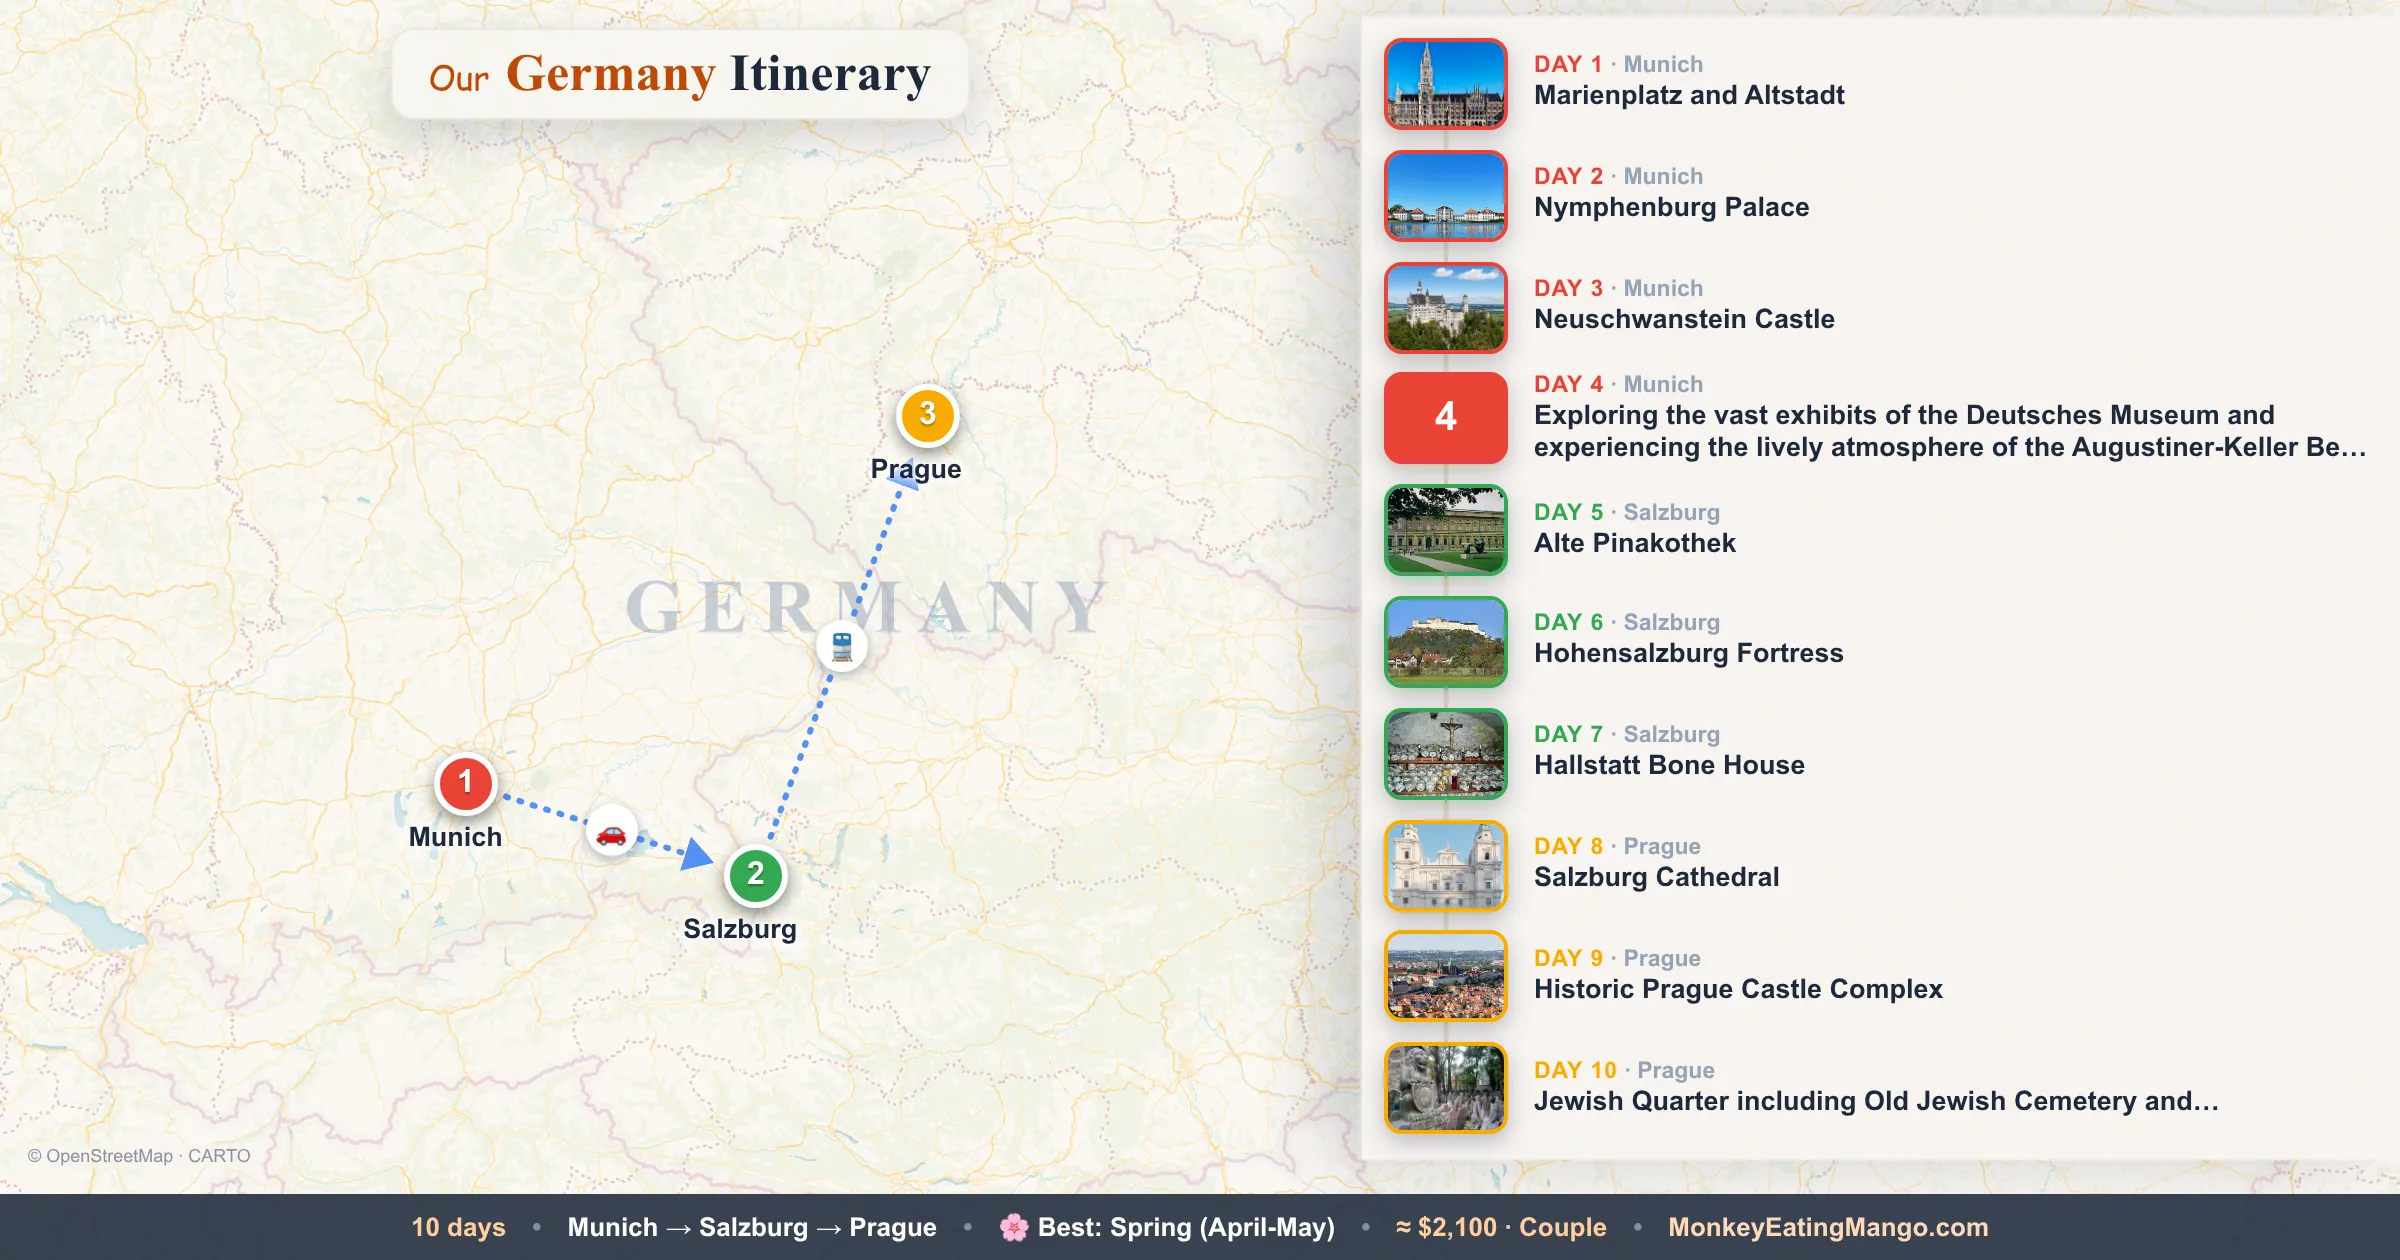The height and width of the screenshot is (1260, 2400).
Task: Click the 'DAY 3 · Munich' label
Action: coord(1618,288)
